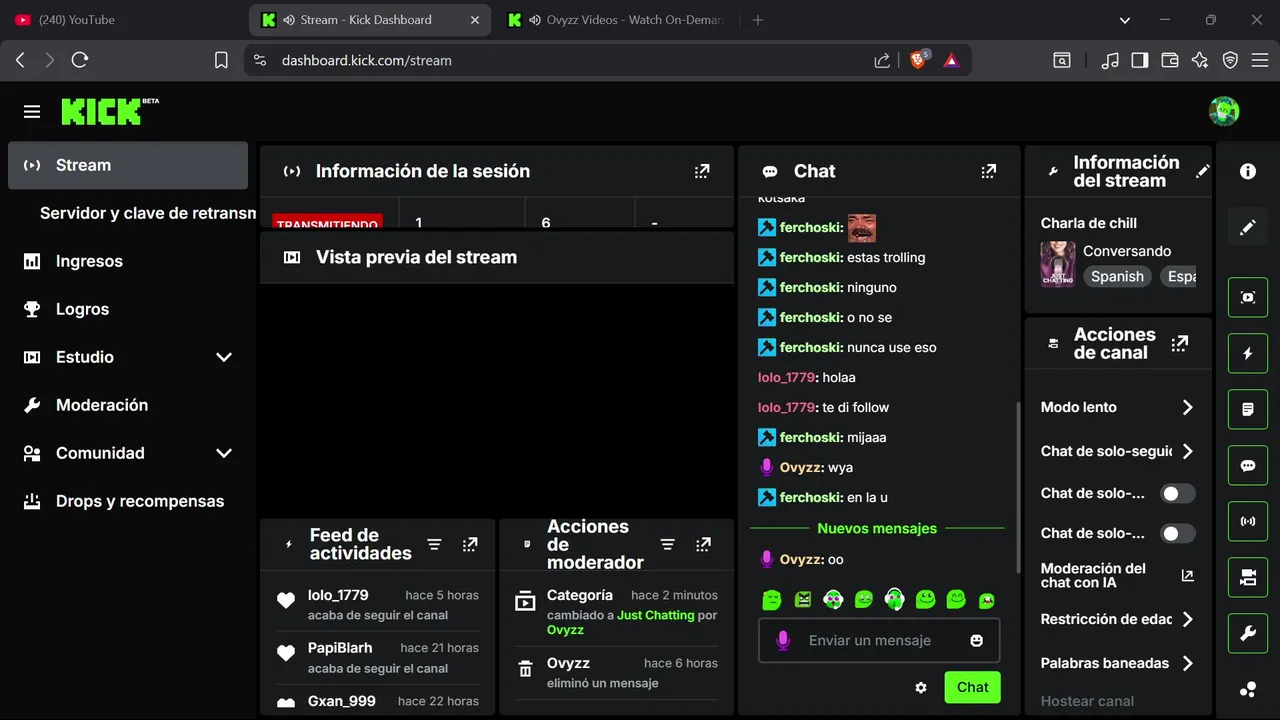The image size is (1280, 720).
Task: Click the address bar URL
Action: [x=367, y=60]
